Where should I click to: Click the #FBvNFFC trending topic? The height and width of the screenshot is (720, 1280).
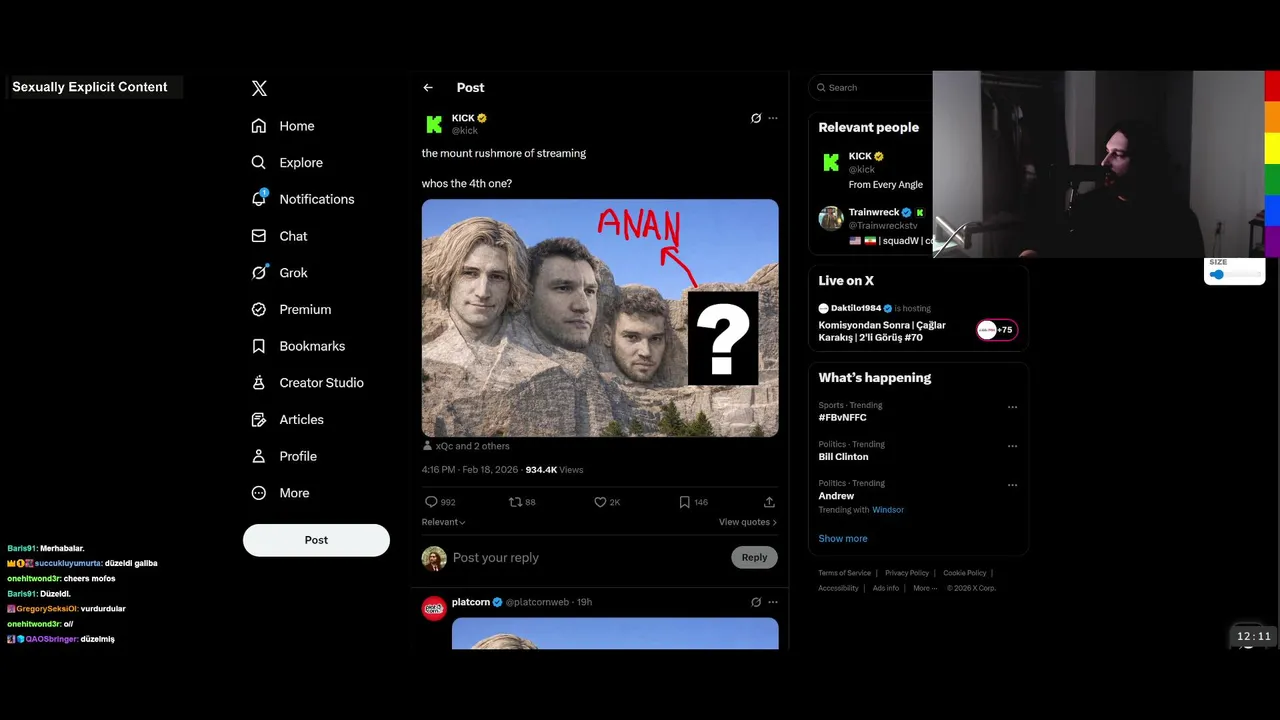tap(843, 418)
